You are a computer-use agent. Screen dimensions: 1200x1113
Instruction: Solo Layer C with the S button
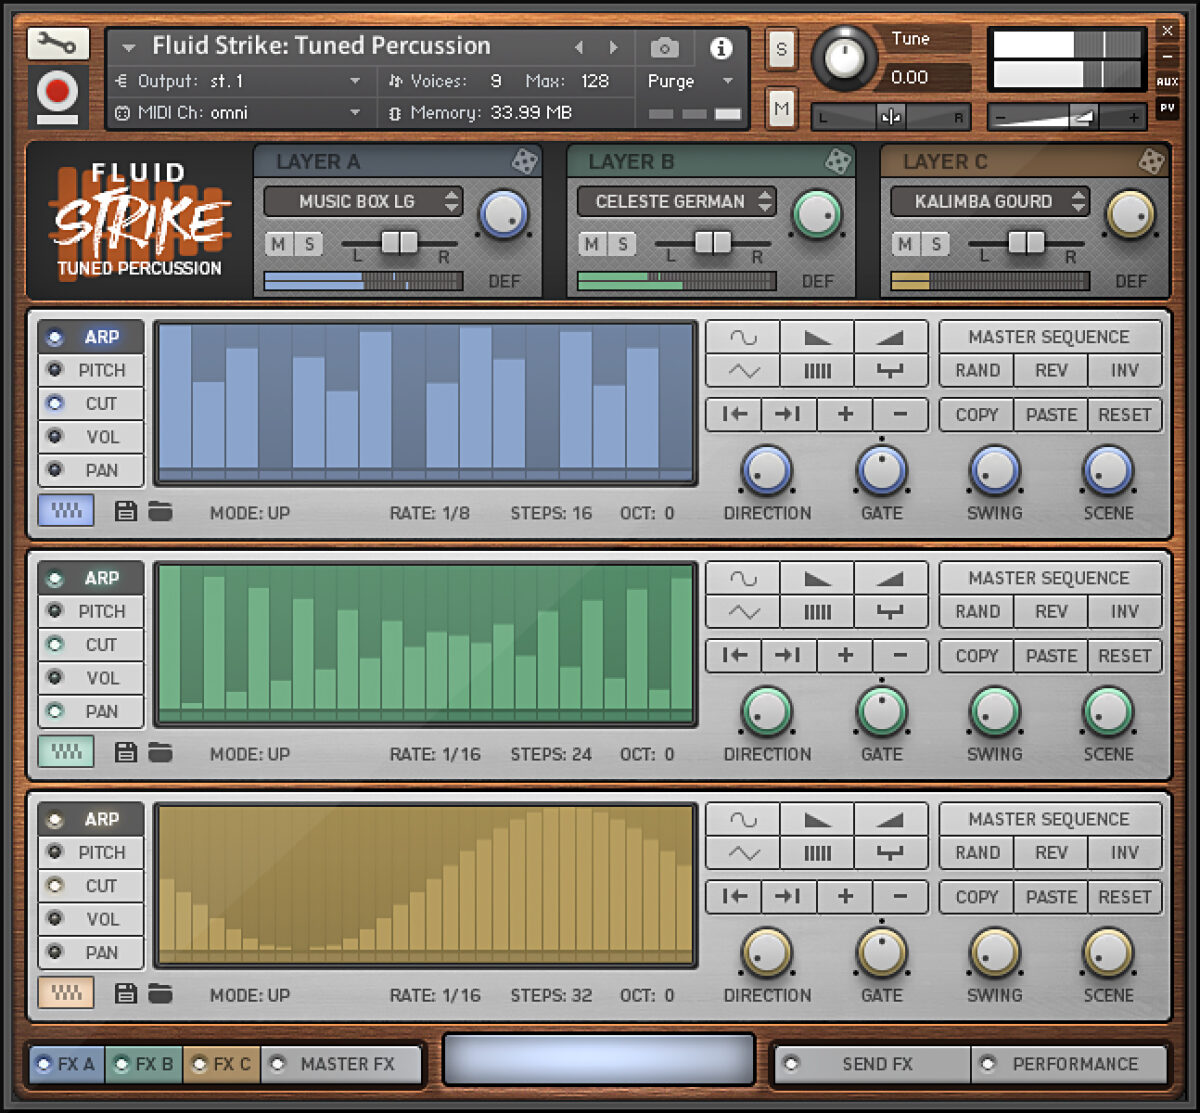(937, 243)
